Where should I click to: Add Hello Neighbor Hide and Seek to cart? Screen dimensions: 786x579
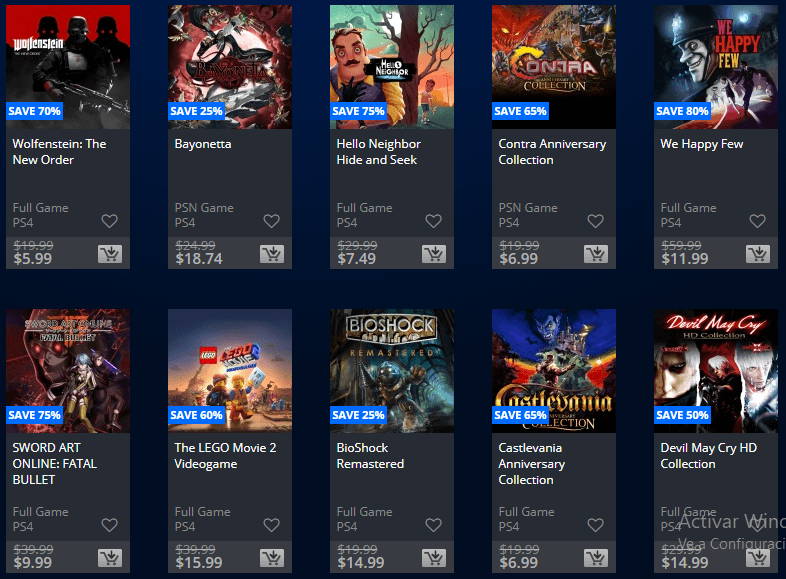tap(434, 254)
